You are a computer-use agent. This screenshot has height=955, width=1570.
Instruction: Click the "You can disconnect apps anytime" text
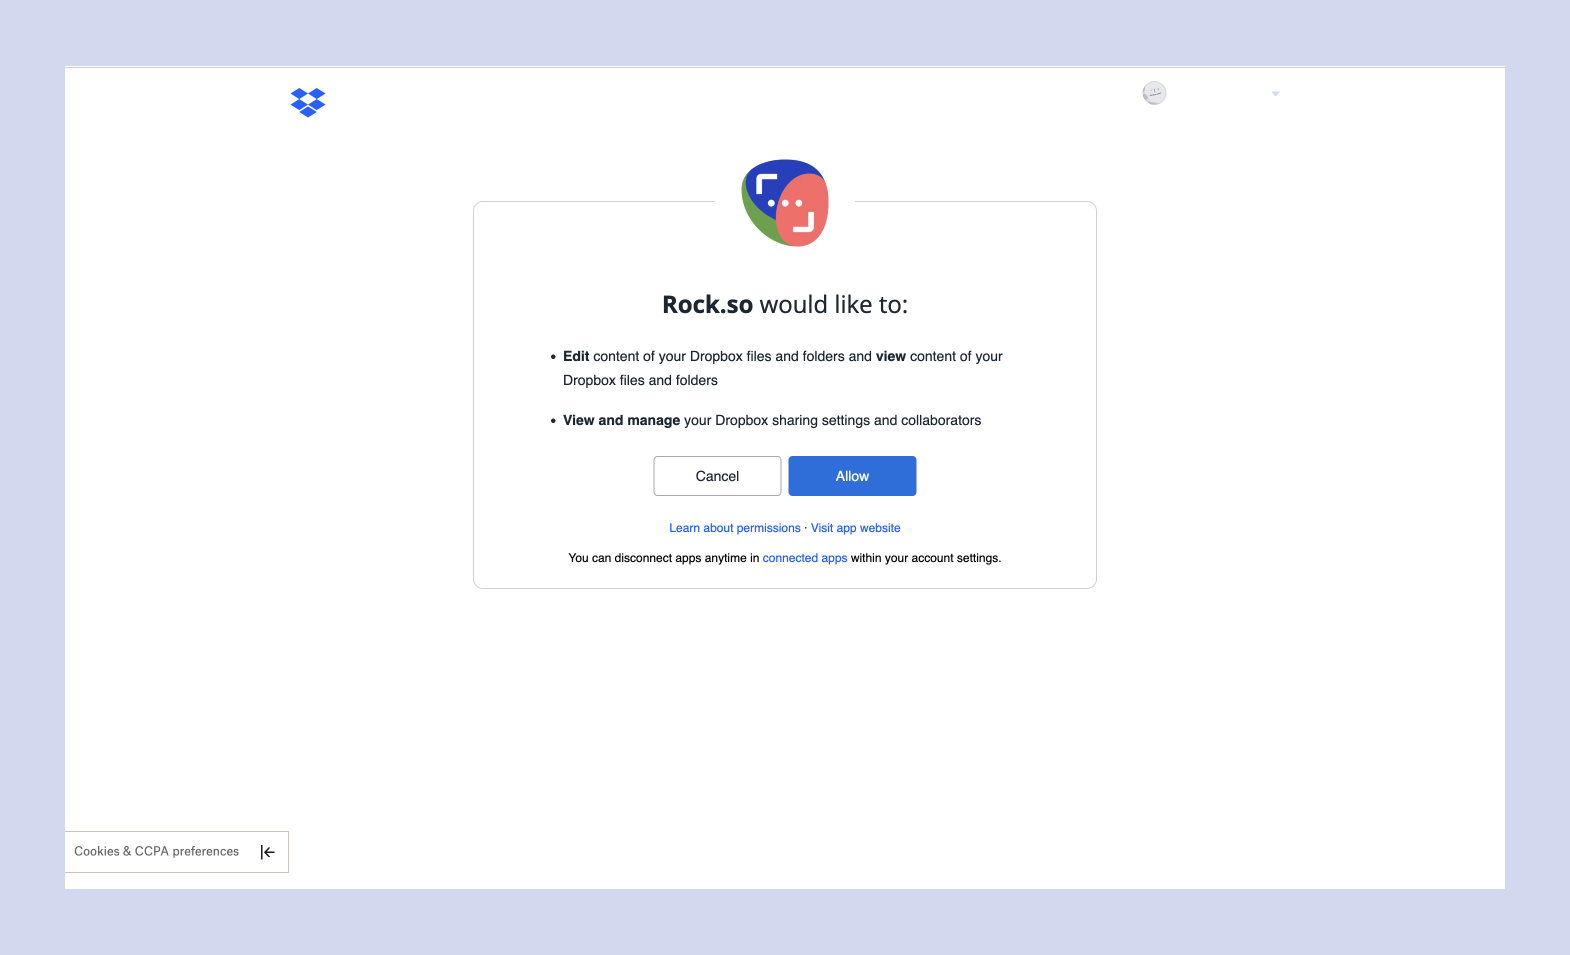(657, 558)
